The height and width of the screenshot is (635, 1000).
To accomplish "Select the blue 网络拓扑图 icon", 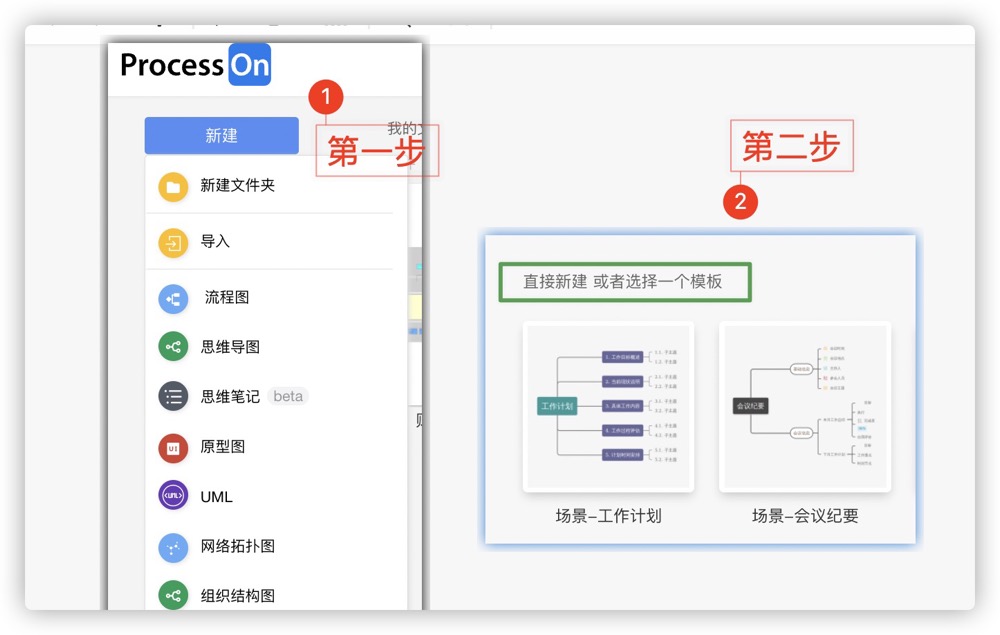I will click(x=173, y=547).
